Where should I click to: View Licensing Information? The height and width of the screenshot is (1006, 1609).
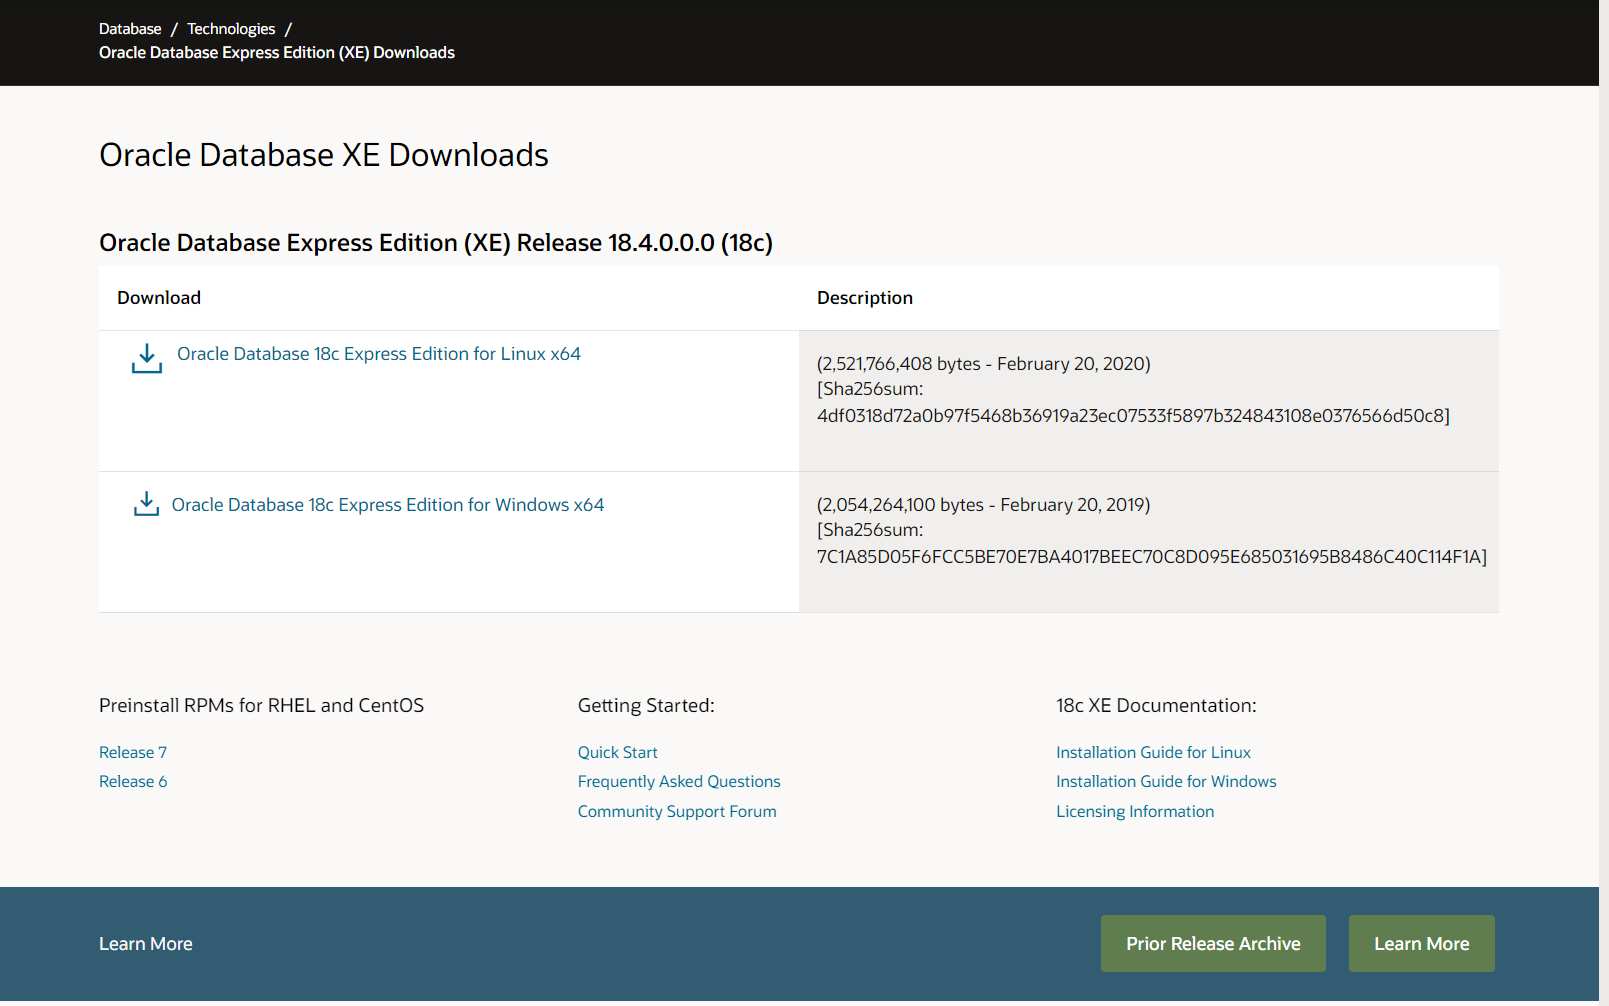1135,811
